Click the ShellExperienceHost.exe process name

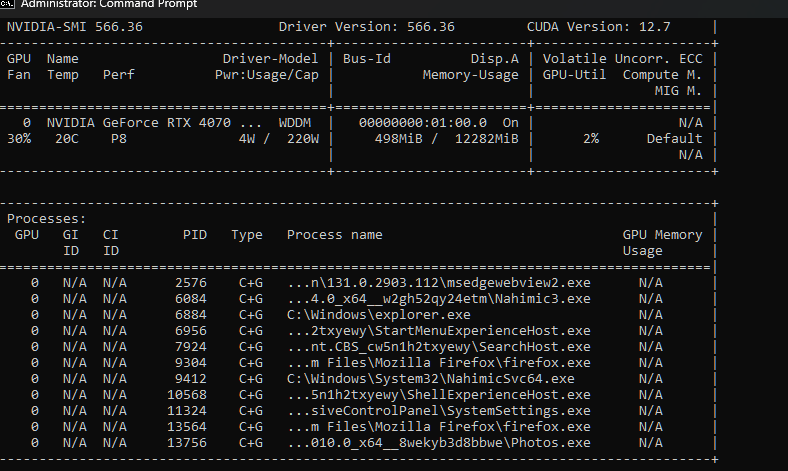[439, 395]
